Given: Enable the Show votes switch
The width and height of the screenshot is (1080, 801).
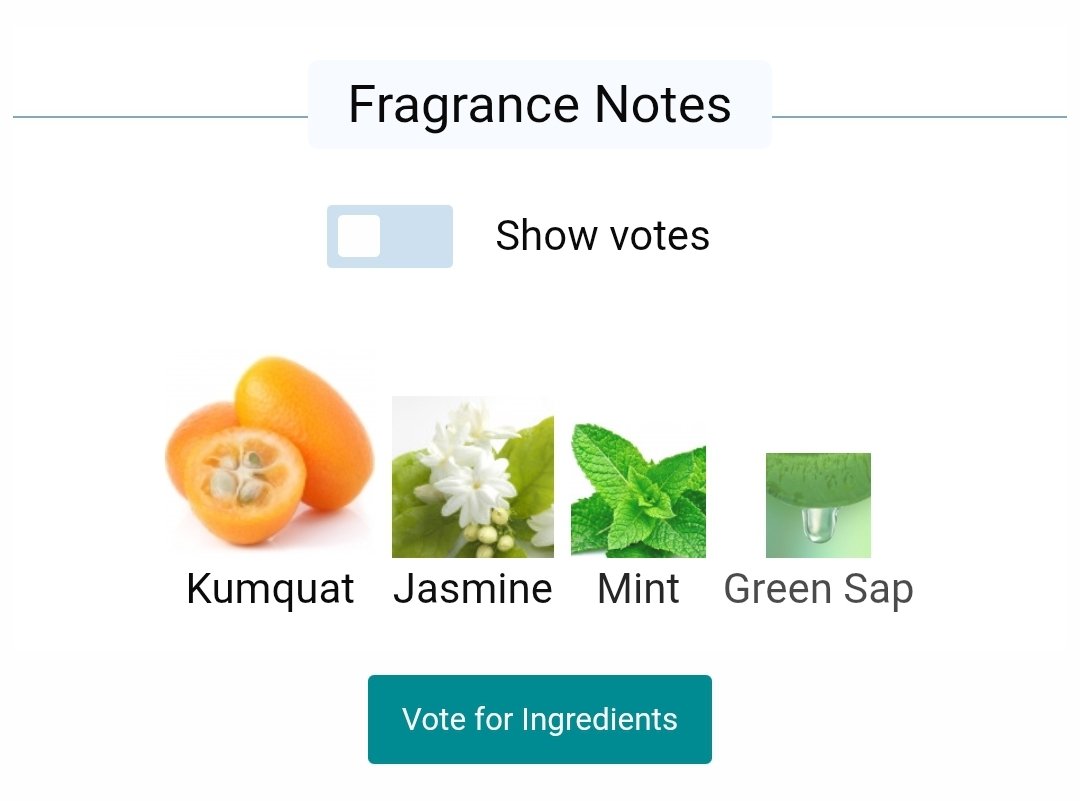Looking at the screenshot, I should [390, 237].
